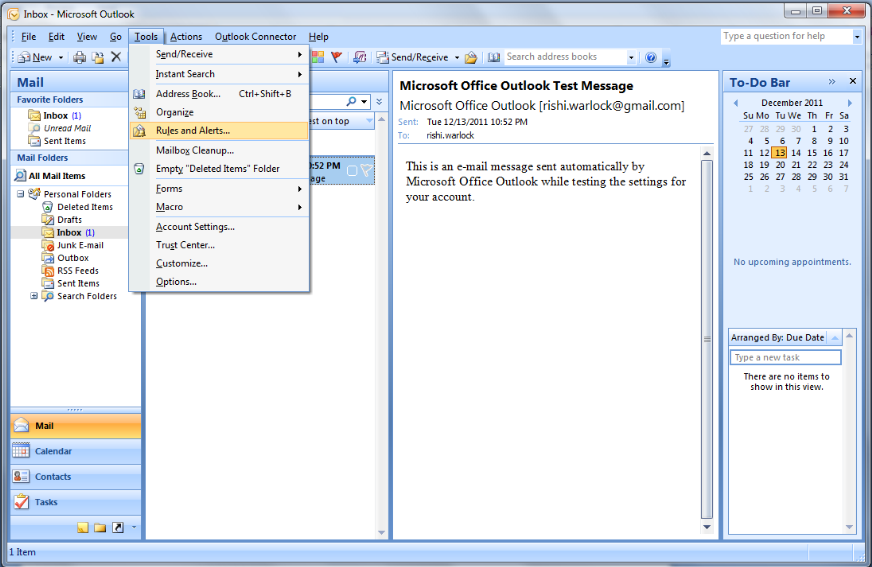Click the Type a question for help box
Image resolution: width=872 pixels, height=567 pixels.
tap(786, 37)
